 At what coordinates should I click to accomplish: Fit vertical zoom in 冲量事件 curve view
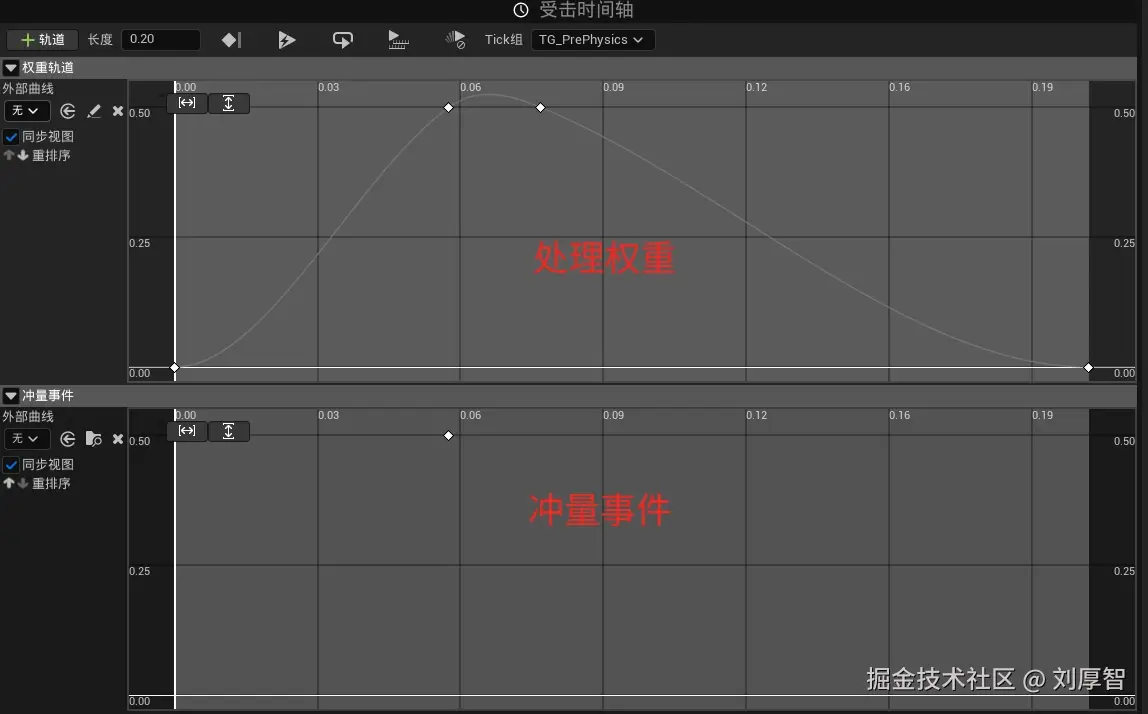point(228,431)
